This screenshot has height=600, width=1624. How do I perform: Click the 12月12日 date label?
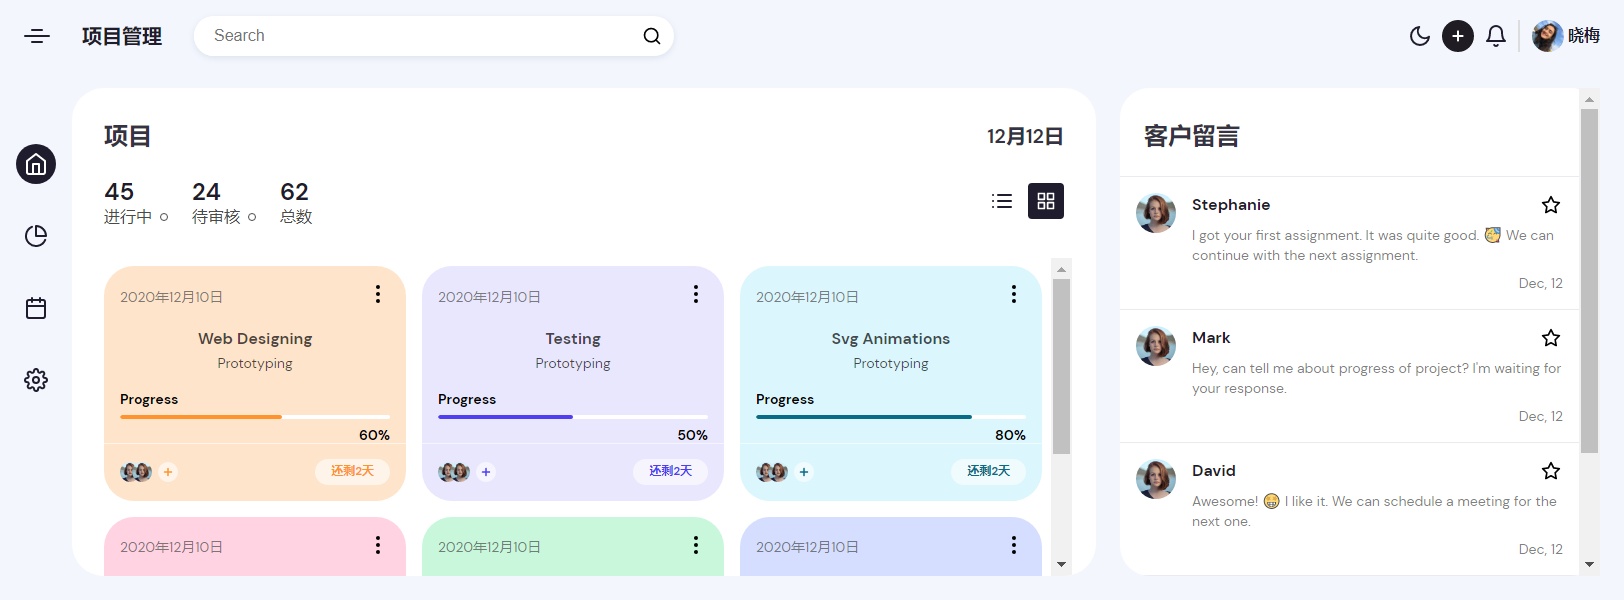[x=1025, y=136]
